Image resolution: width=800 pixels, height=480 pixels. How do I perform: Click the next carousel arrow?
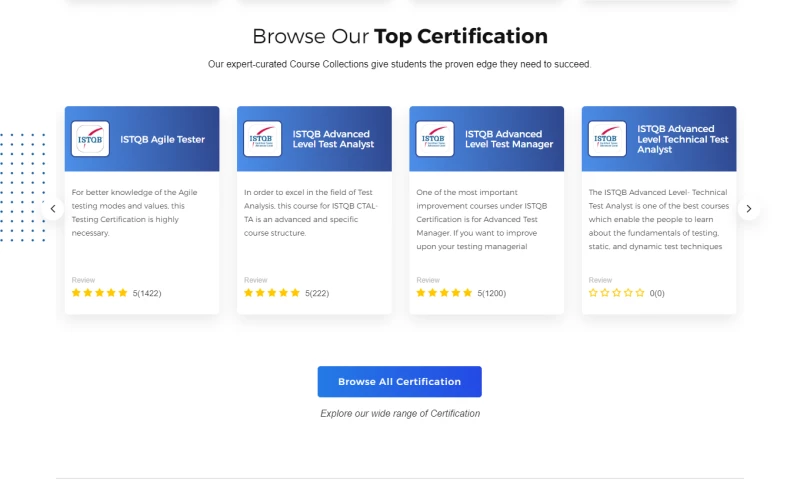(748, 209)
